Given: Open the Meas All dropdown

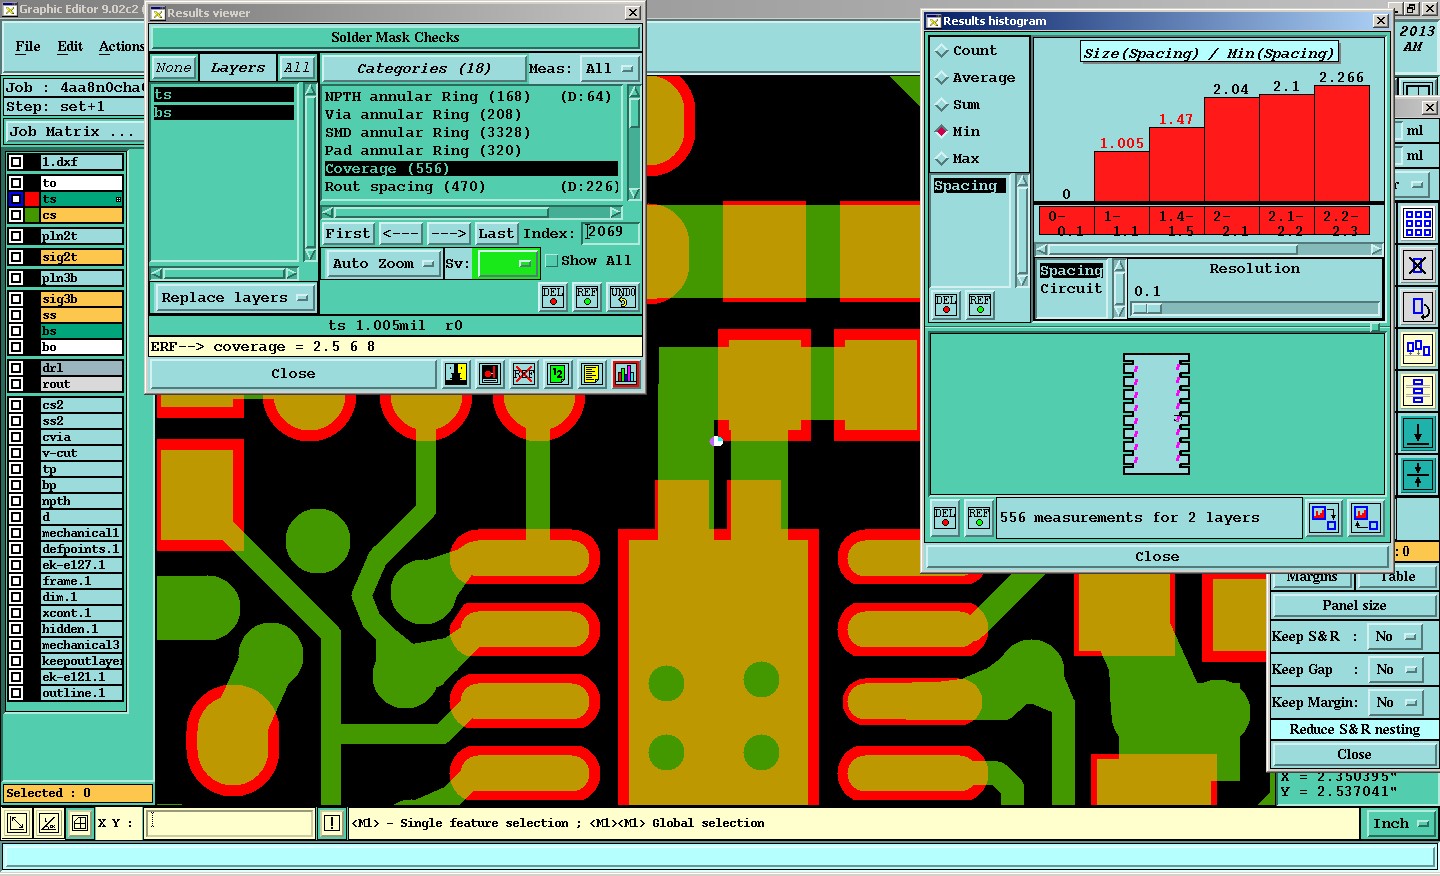Looking at the screenshot, I should pyautogui.click(x=610, y=68).
